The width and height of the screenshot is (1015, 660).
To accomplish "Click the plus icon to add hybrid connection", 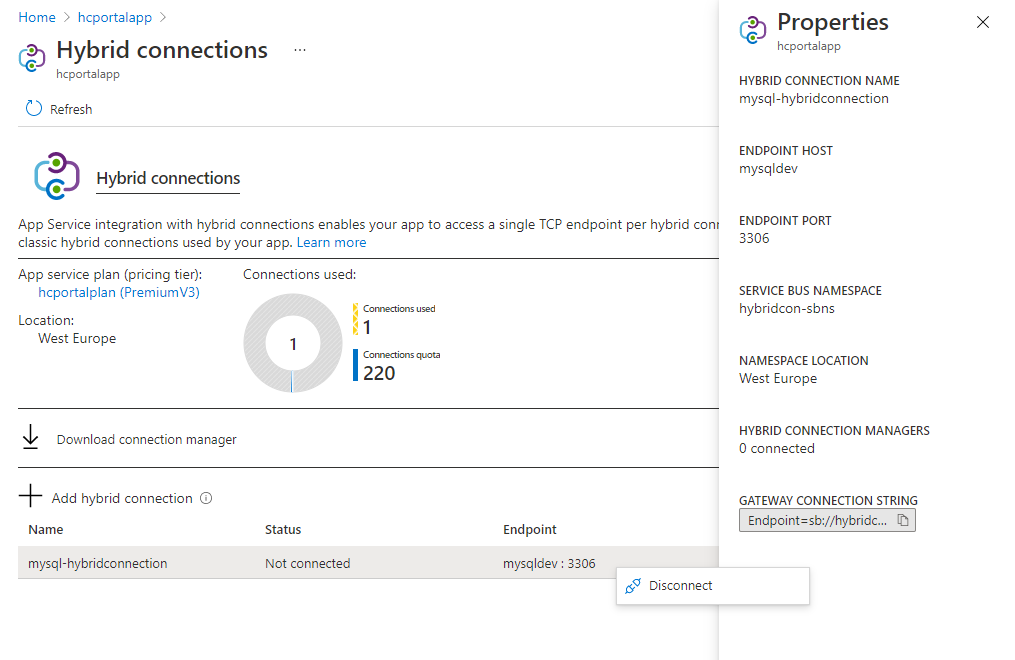I will [x=31, y=497].
